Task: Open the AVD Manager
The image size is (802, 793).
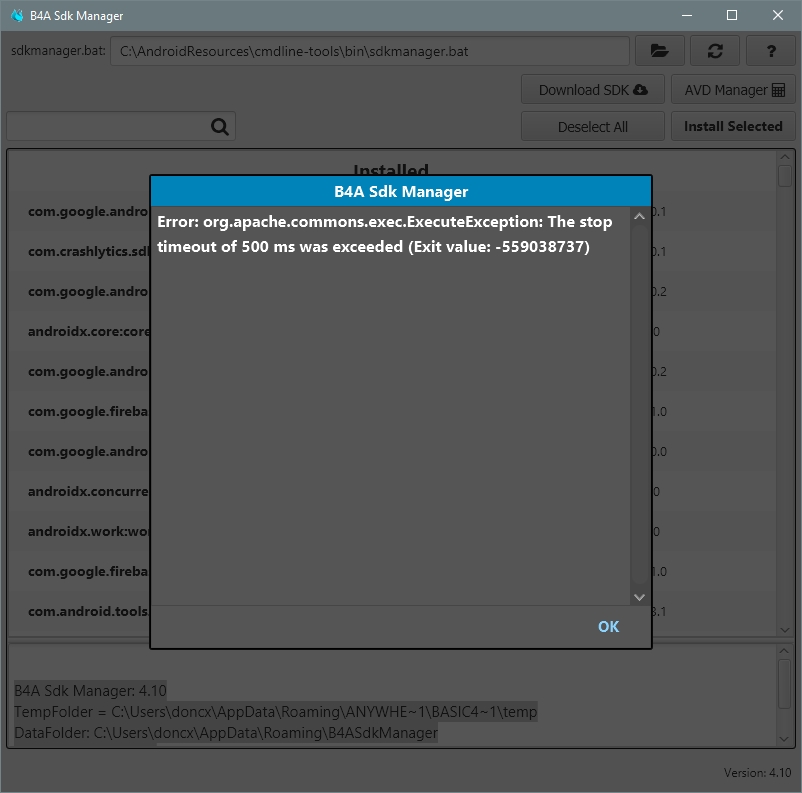Action: coord(733,89)
